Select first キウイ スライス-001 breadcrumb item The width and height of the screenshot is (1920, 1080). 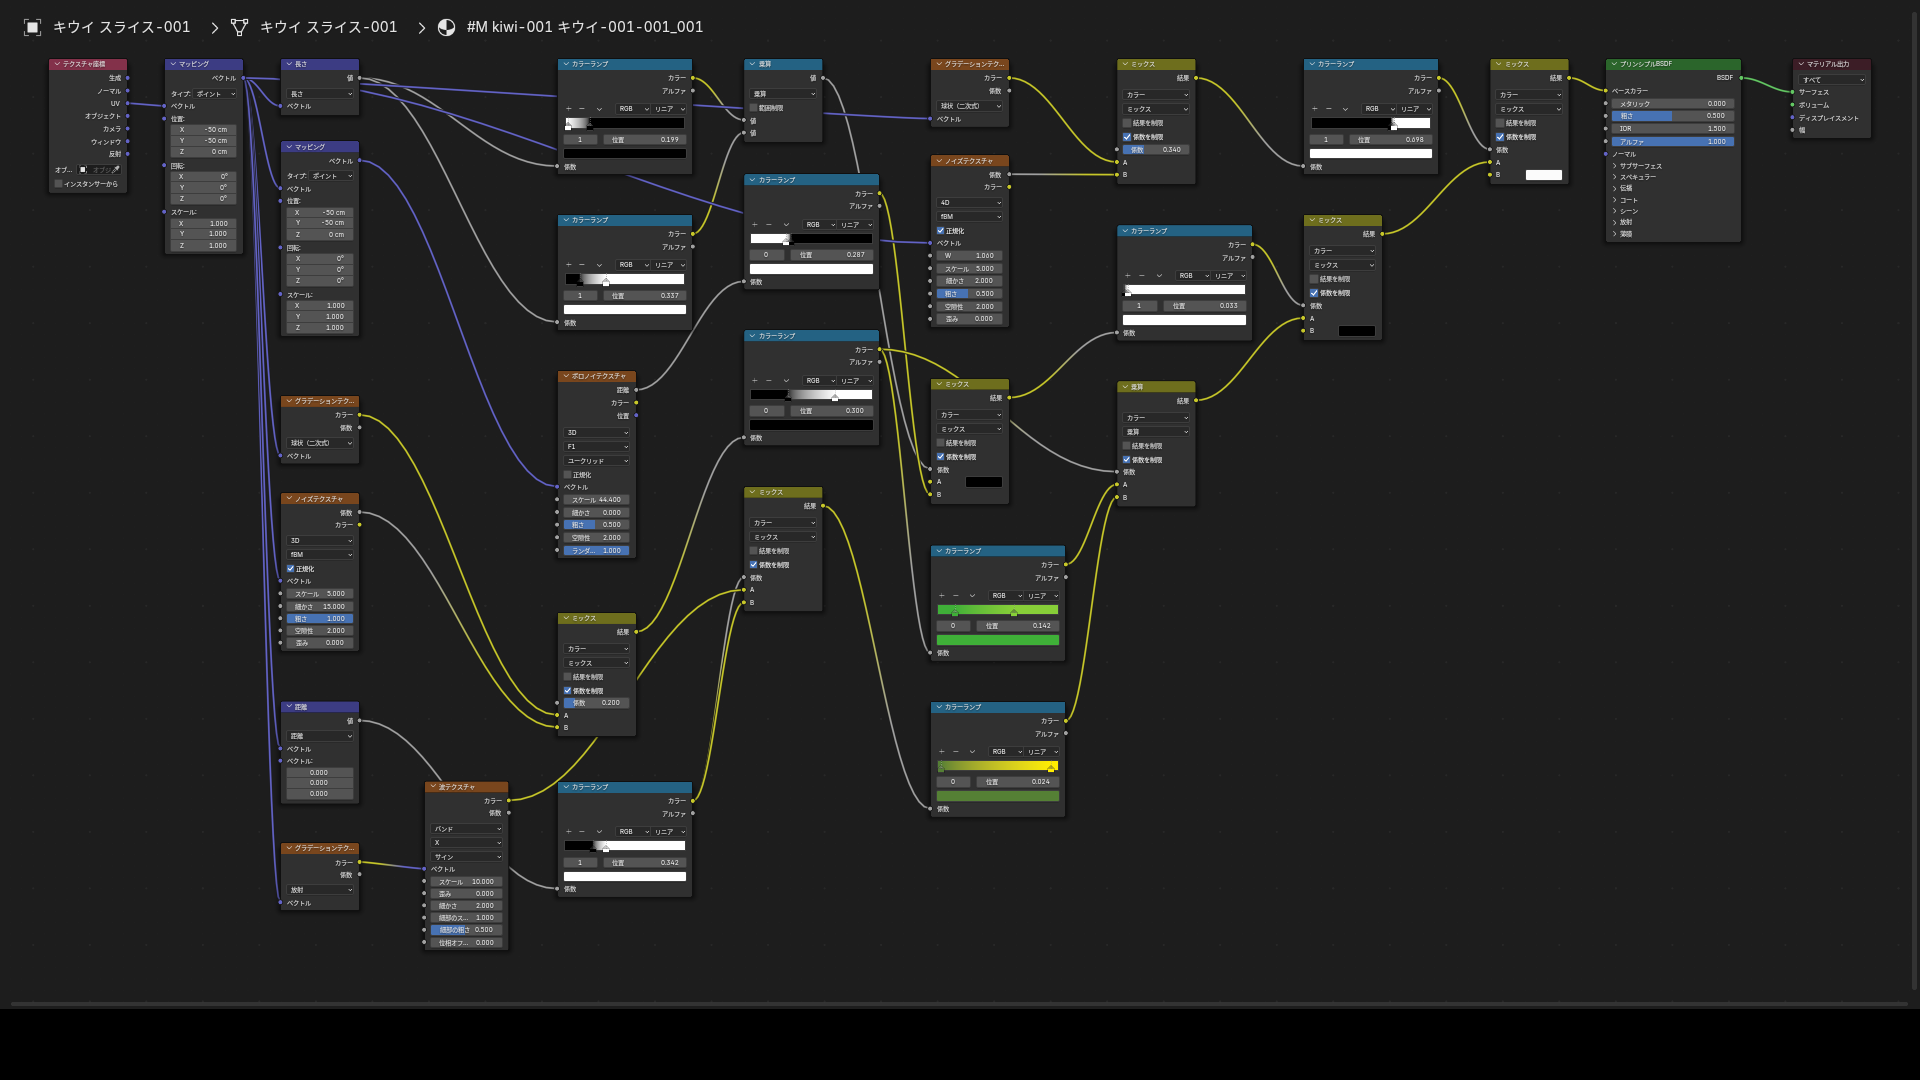coord(121,27)
